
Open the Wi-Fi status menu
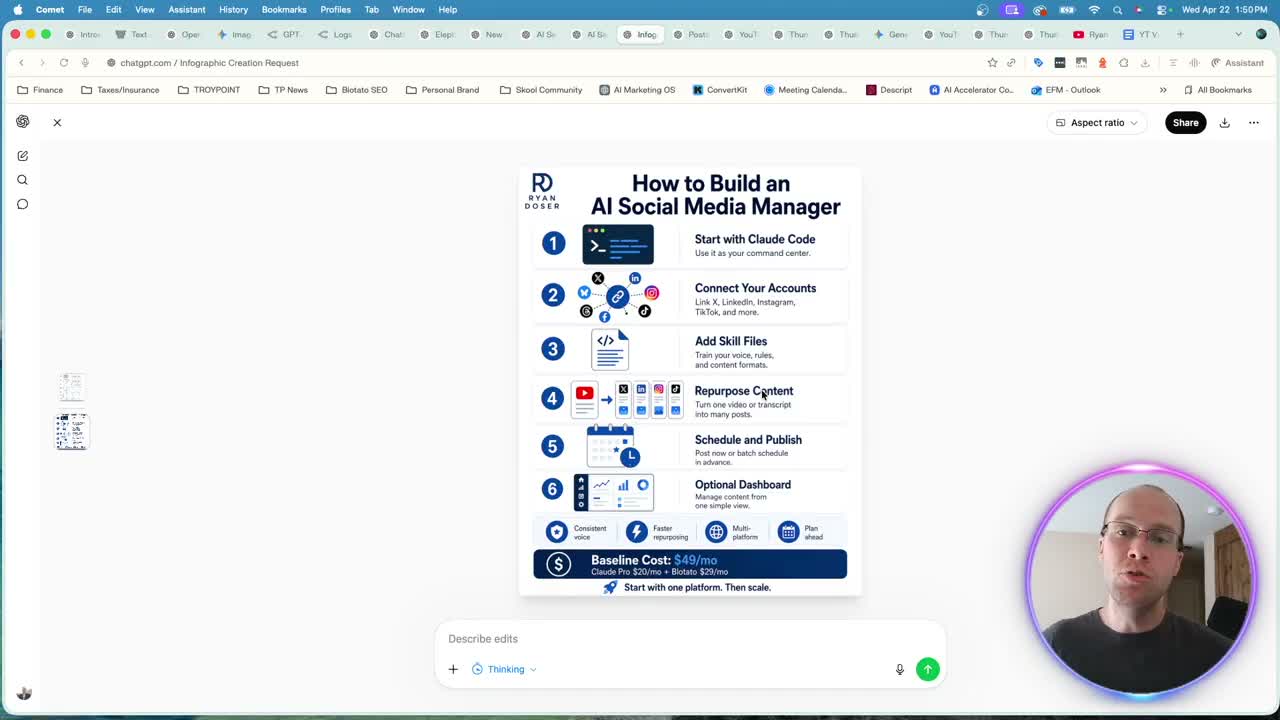[x=1094, y=10]
